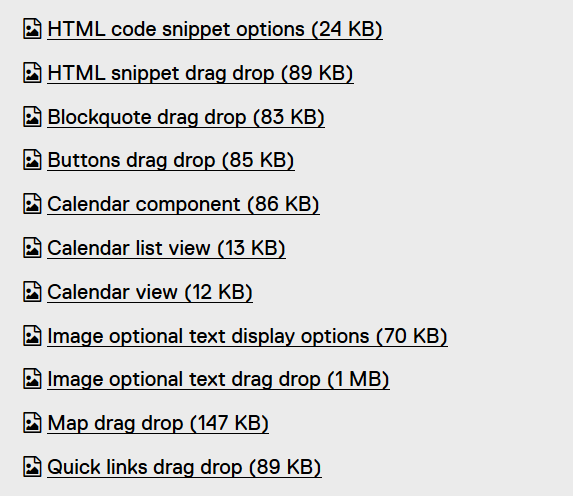Click image icon next to Quick links drag drop
This screenshot has height=496, width=573.
[32, 467]
